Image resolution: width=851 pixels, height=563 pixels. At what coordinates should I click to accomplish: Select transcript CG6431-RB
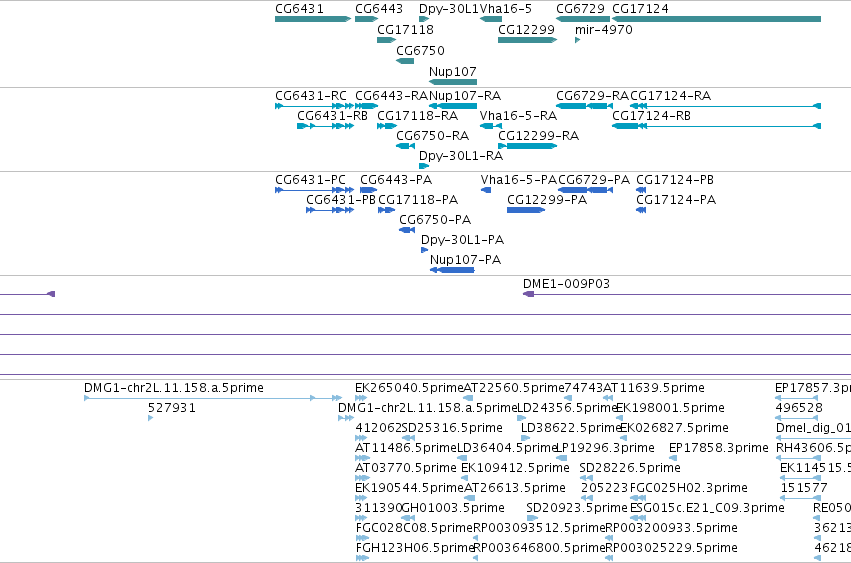[326, 126]
